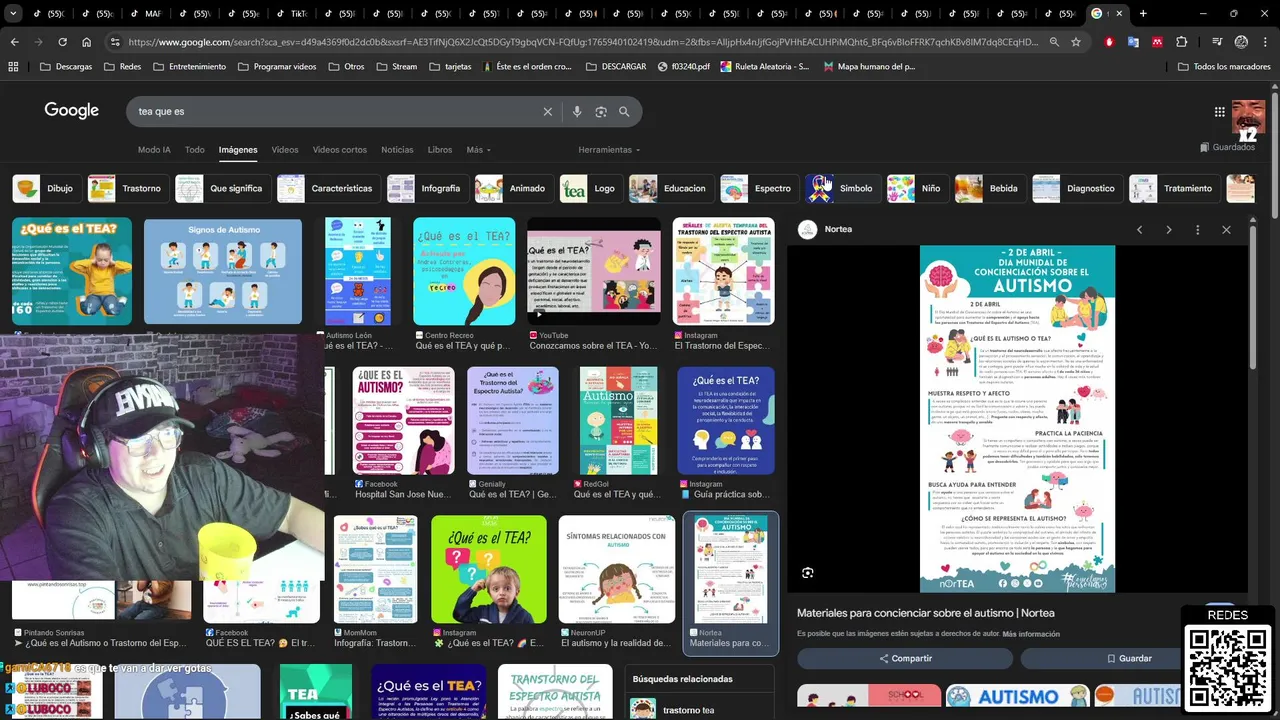Show previous image in preview panel

click(x=1139, y=230)
